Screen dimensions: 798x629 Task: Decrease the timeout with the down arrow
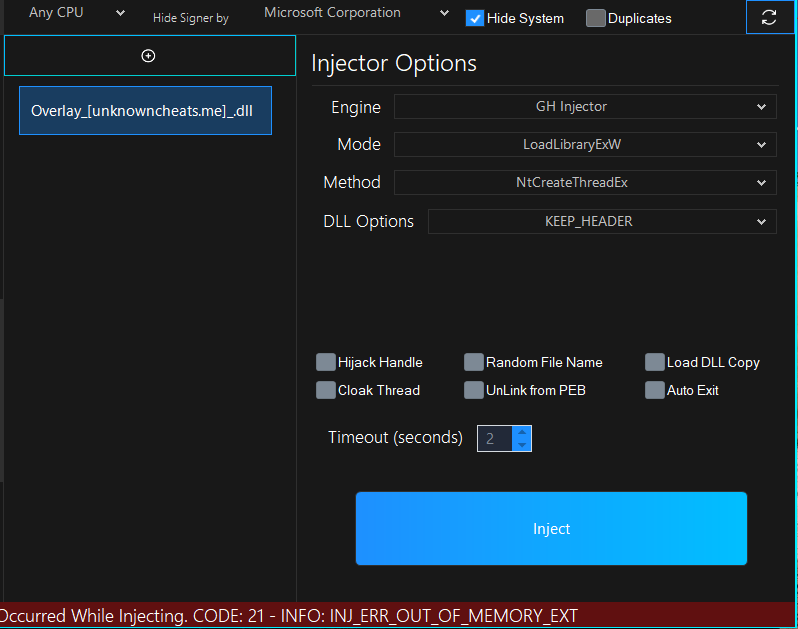pos(522,445)
